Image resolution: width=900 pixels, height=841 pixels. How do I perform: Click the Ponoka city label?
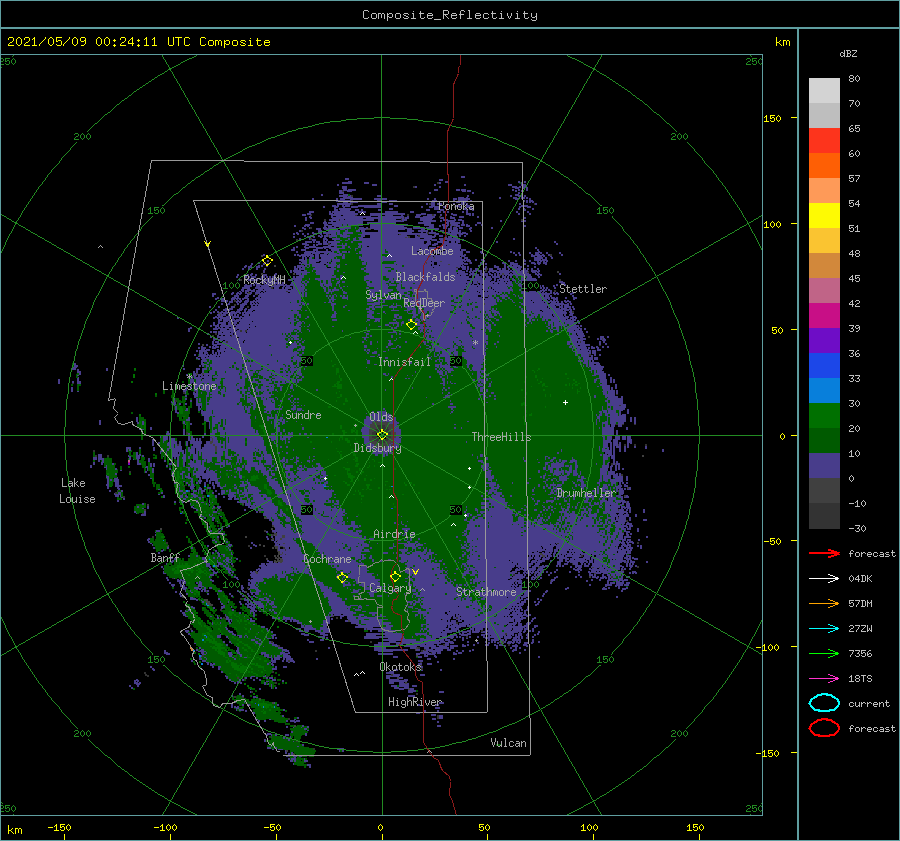456,206
